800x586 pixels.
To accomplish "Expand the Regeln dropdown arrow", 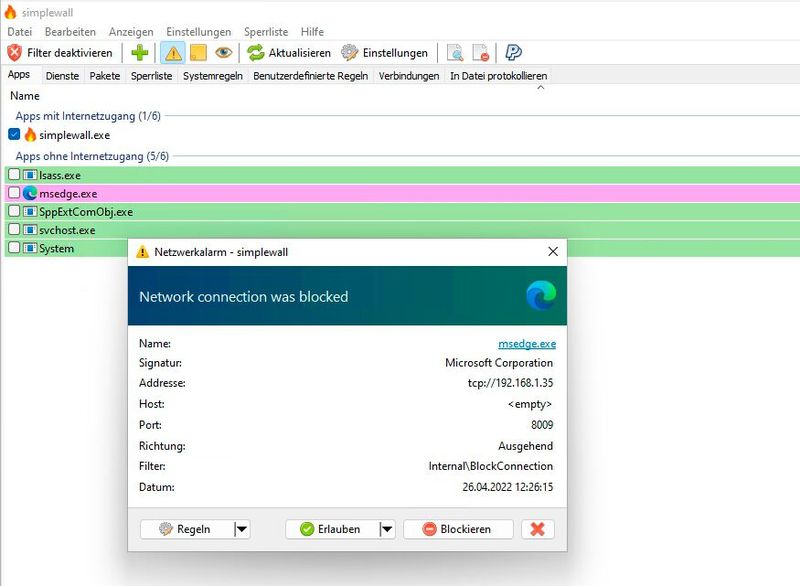I will [x=241, y=529].
